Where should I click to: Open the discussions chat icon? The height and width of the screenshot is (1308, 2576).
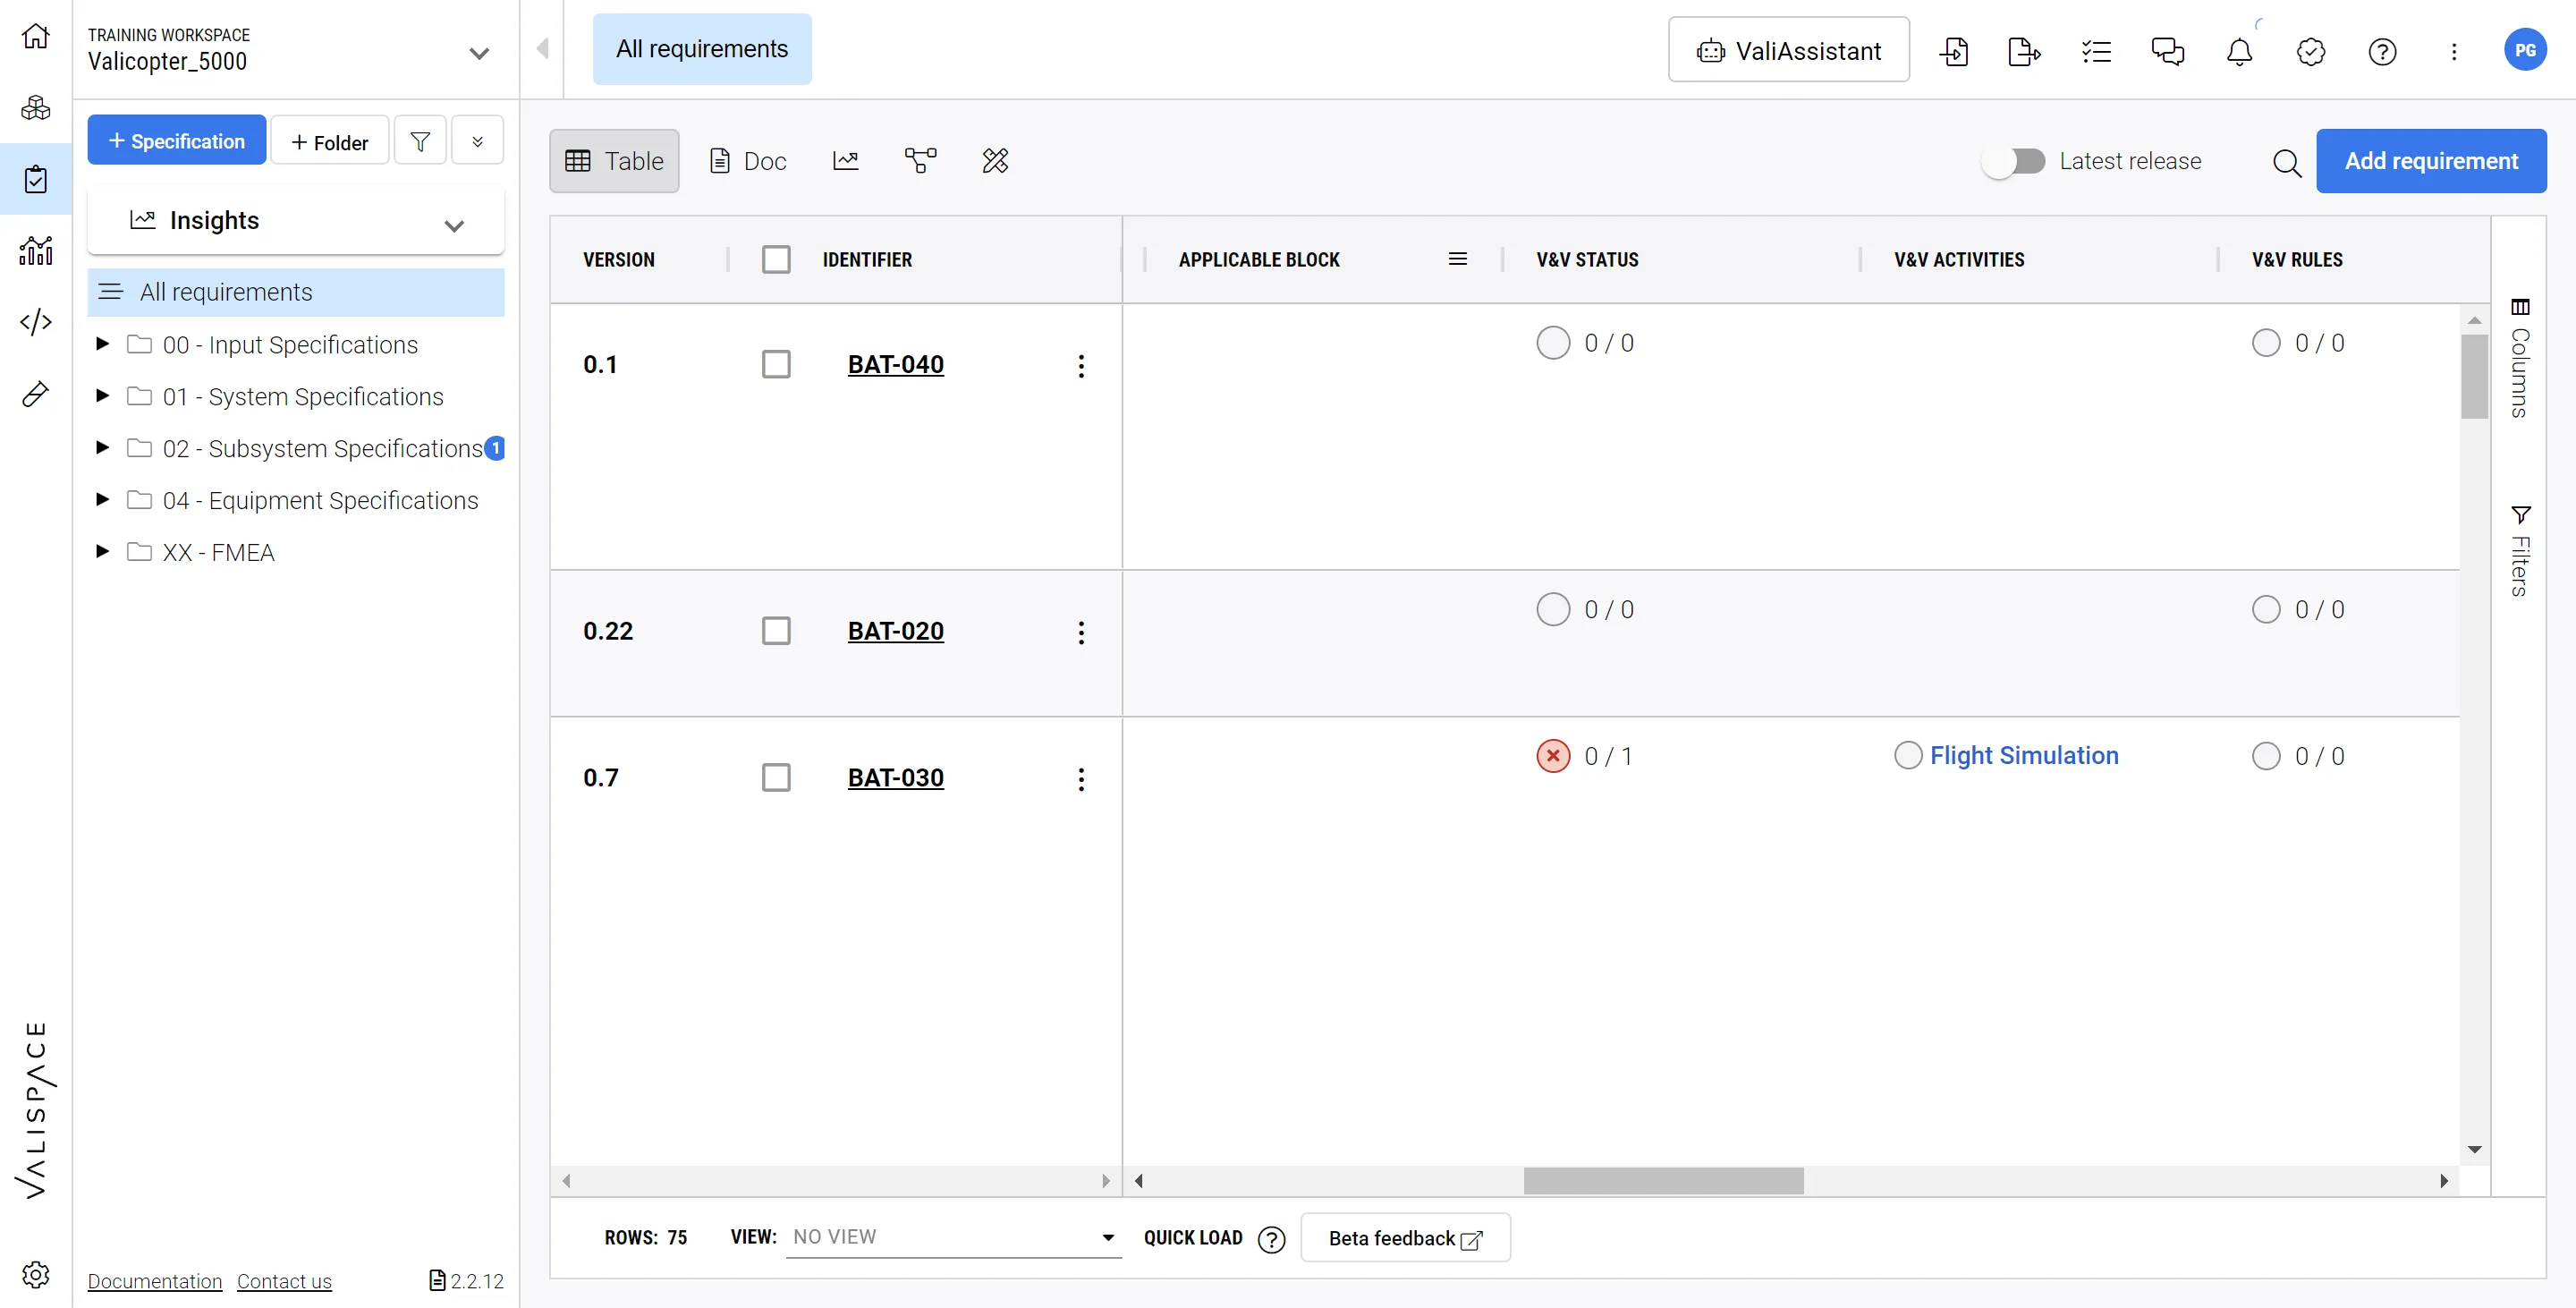click(2168, 51)
